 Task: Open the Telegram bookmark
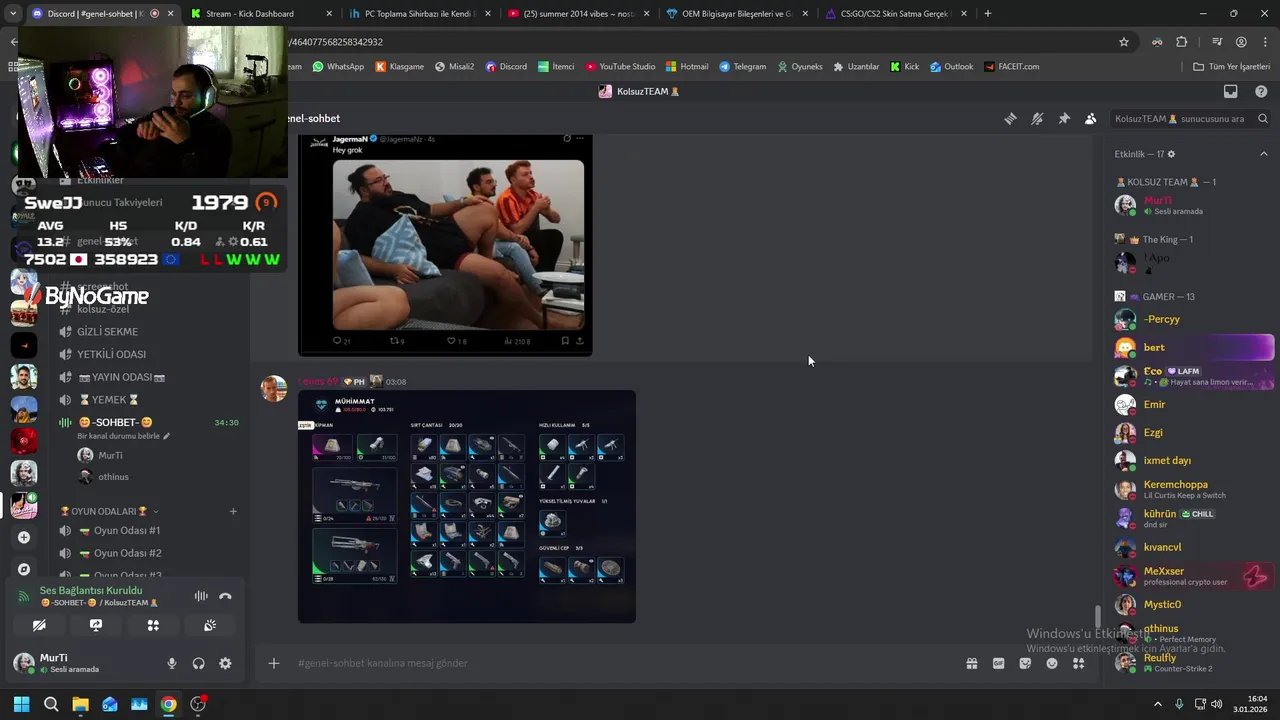[x=742, y=67]
